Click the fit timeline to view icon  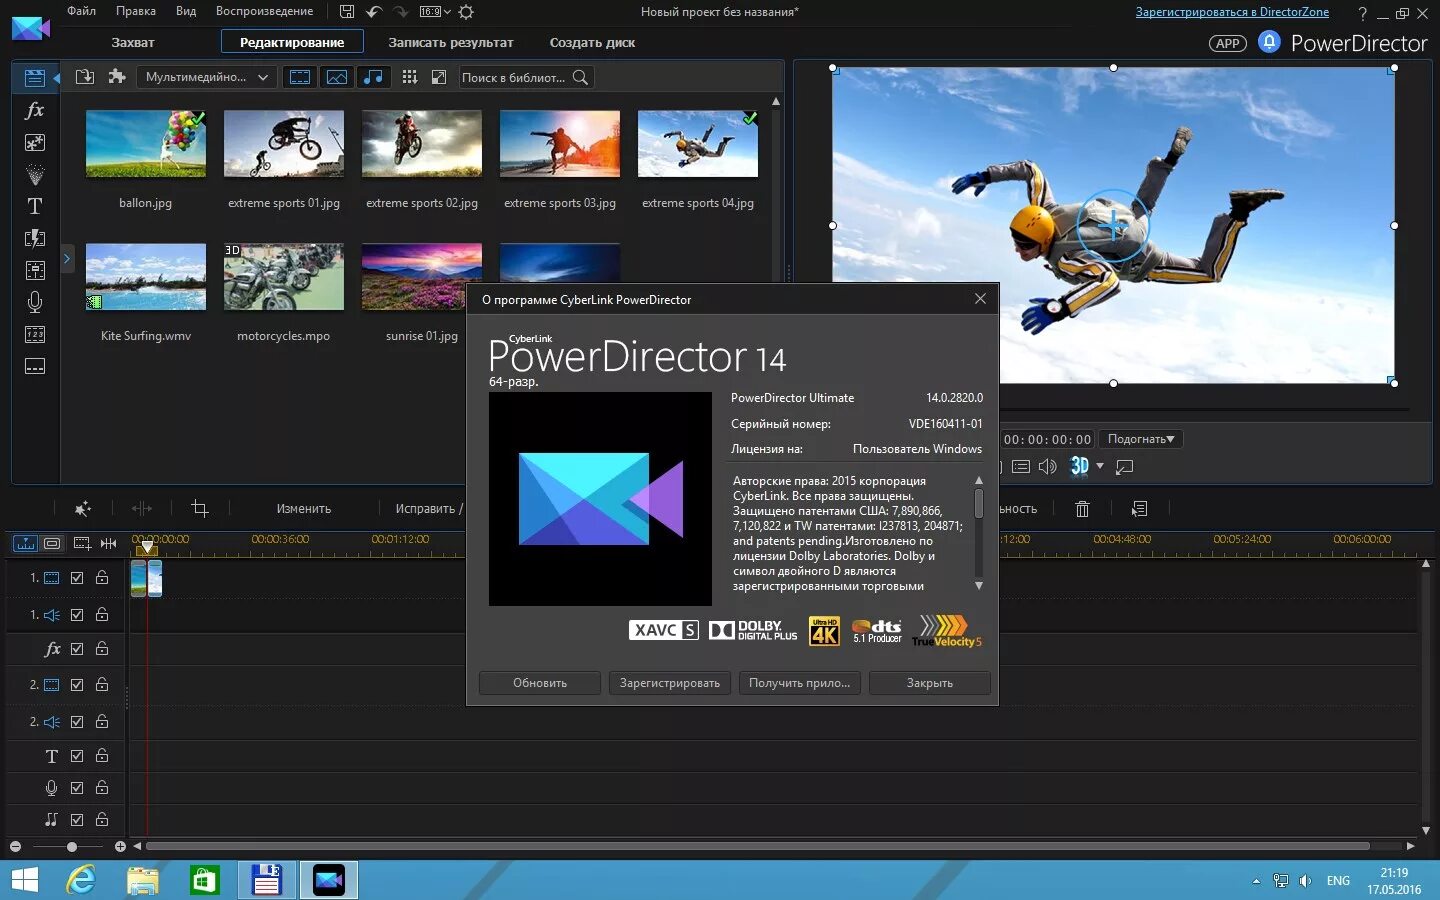[x=109, y=543]
